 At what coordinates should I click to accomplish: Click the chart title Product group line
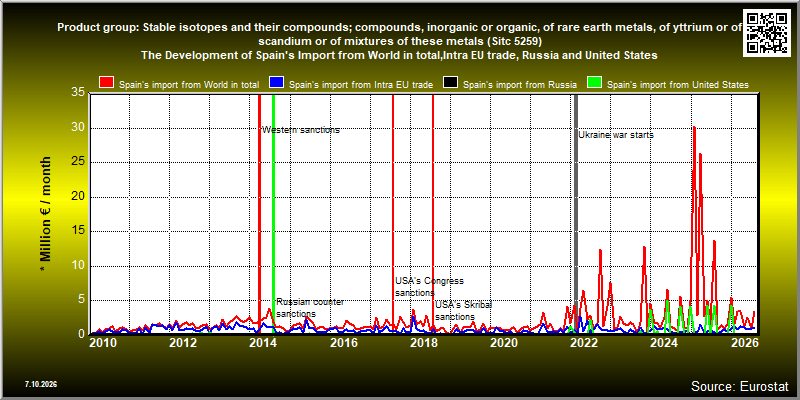(399, 34)
